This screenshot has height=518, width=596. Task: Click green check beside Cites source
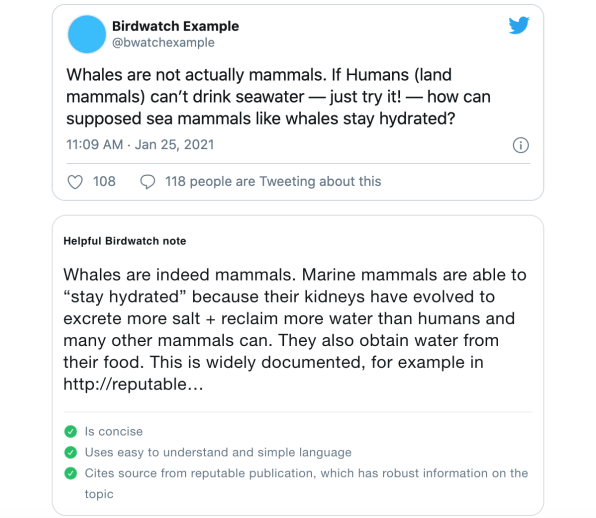tap(71, 473)
